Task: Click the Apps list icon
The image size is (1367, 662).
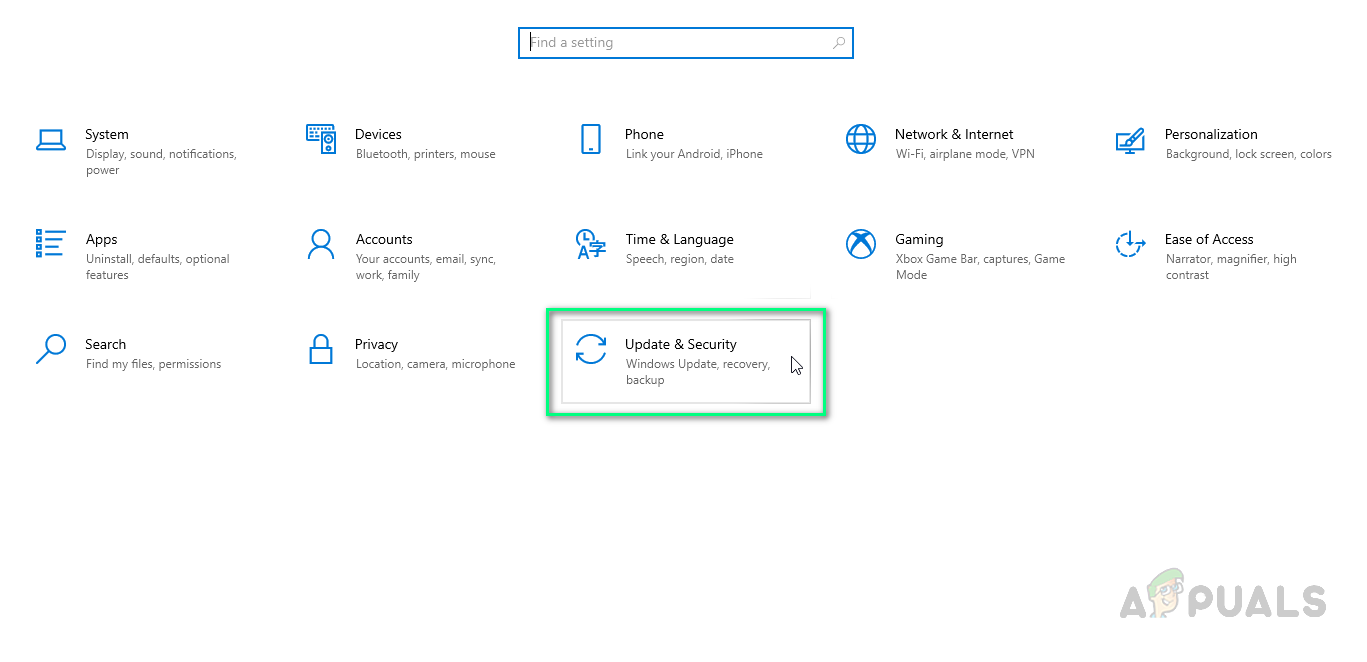Action: click(x=51, y=244)
